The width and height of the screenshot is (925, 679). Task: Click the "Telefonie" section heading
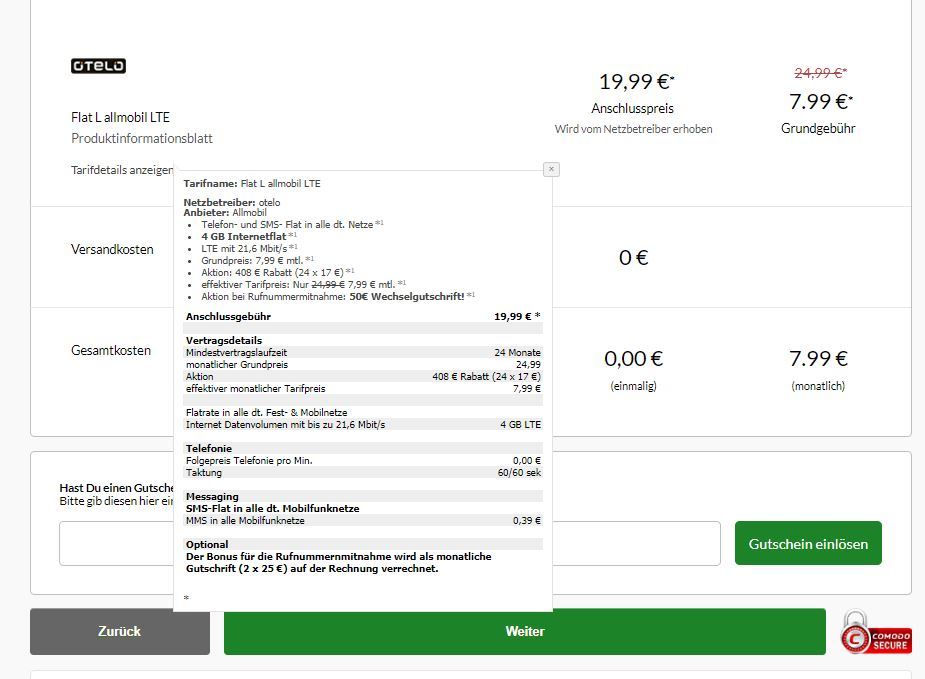click(209, 448)
